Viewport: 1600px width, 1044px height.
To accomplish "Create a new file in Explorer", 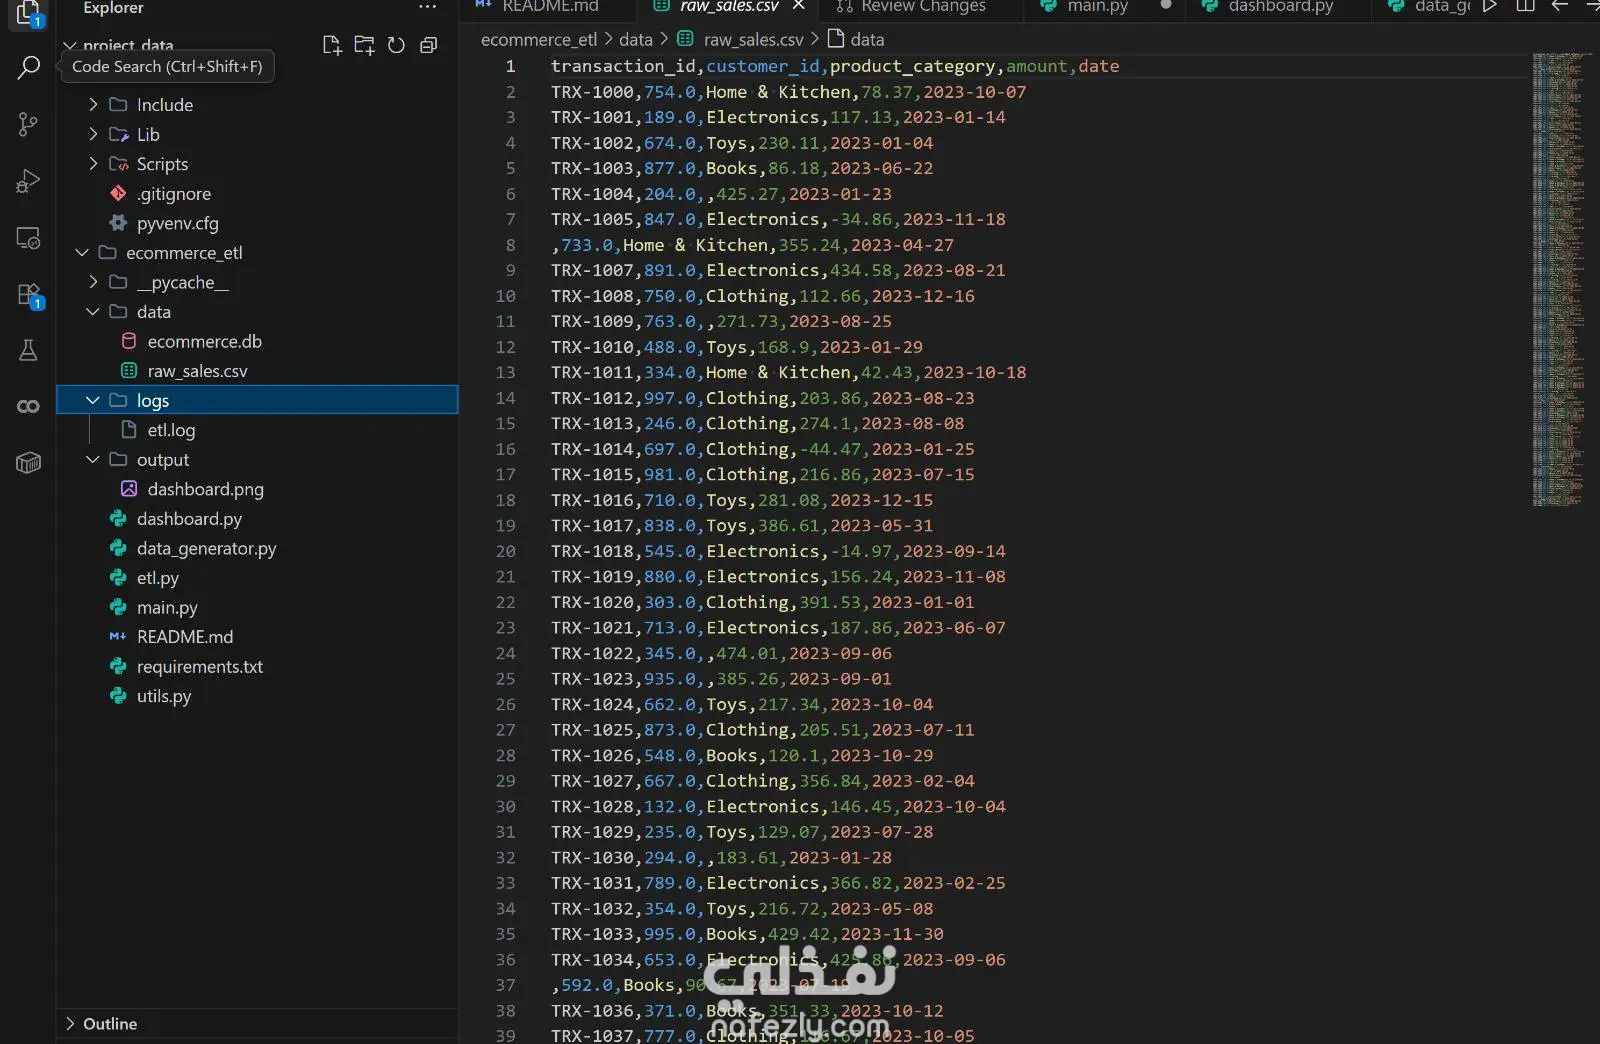I will [332, 45].
